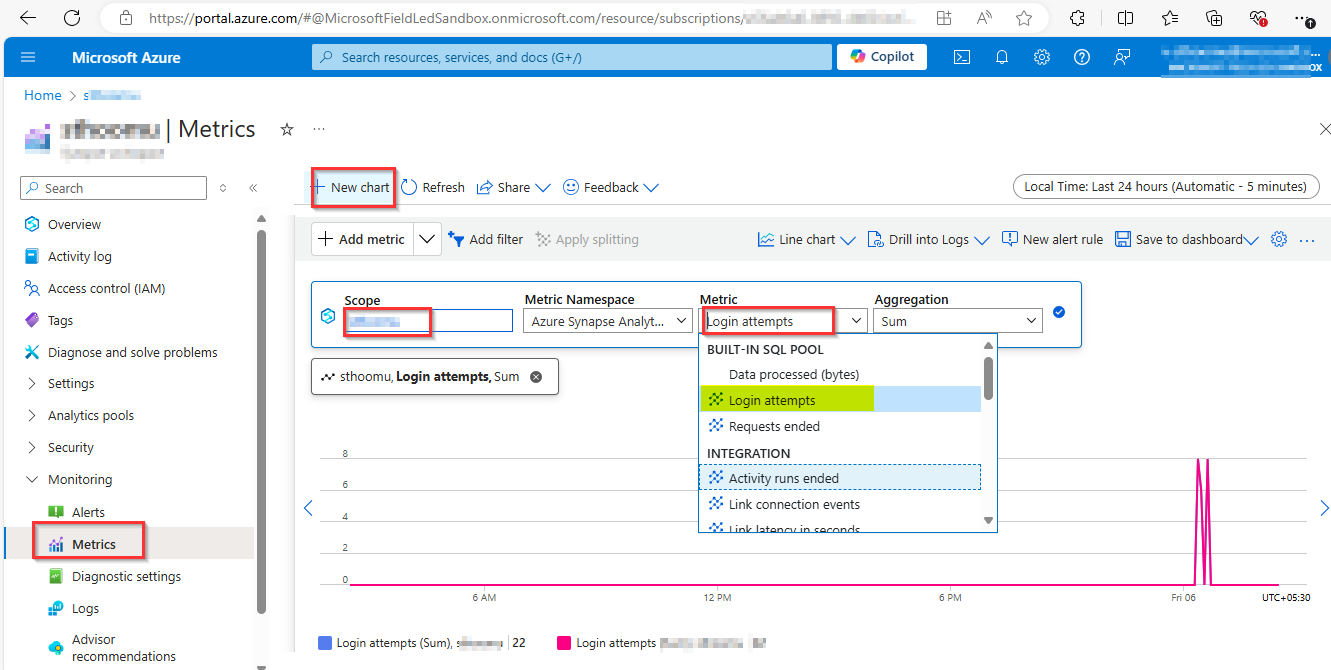
Task: Click New alert rule
Action: click(x=1052, y=239)
